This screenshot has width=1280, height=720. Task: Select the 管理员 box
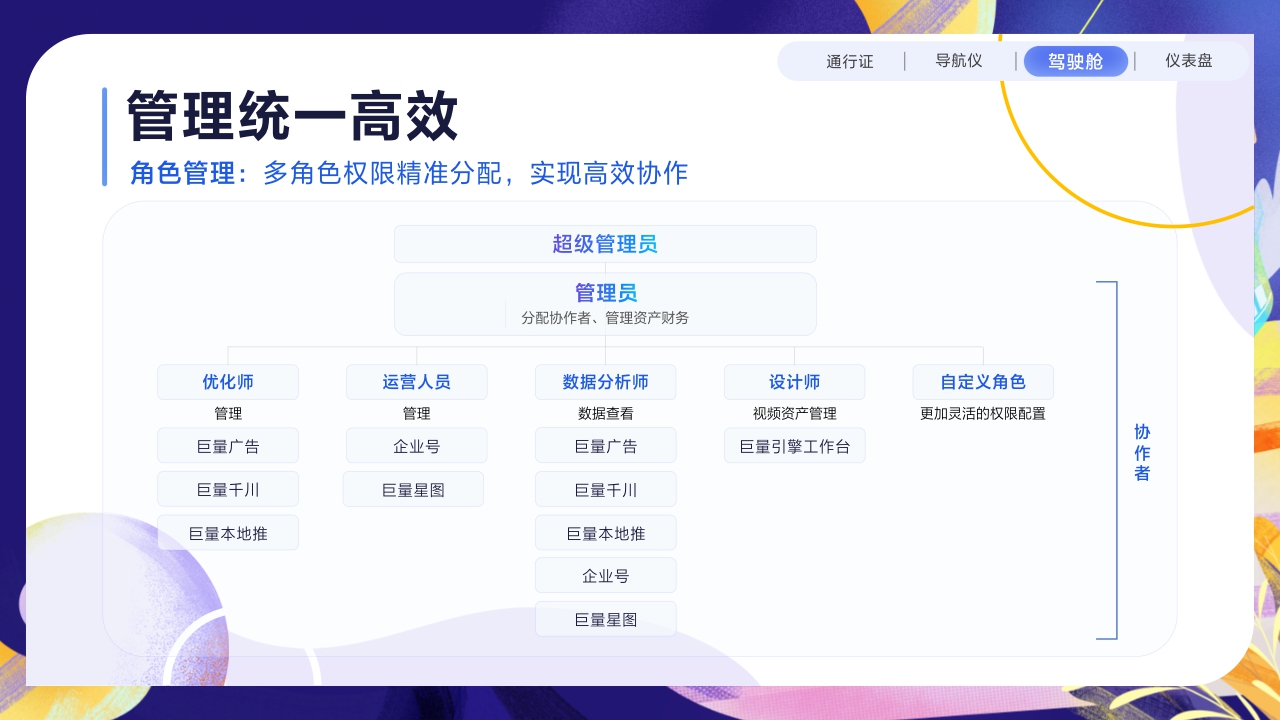(605, 303)
